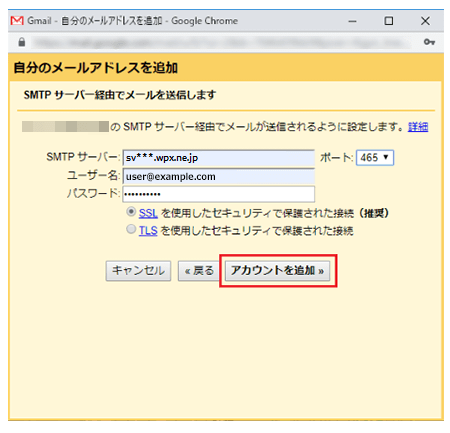Close the Gmail popup window
The width and height of the screenshot is (450, 433).
425,21
